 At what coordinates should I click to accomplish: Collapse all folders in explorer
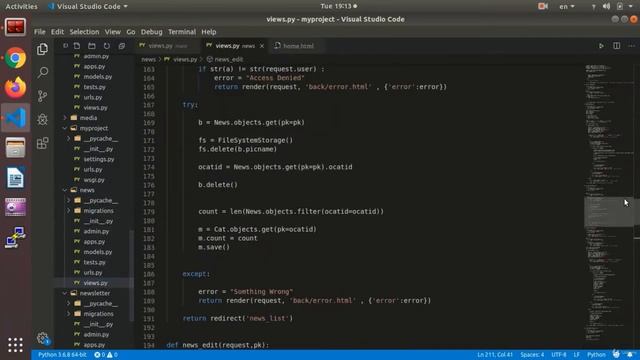[122, 46]
